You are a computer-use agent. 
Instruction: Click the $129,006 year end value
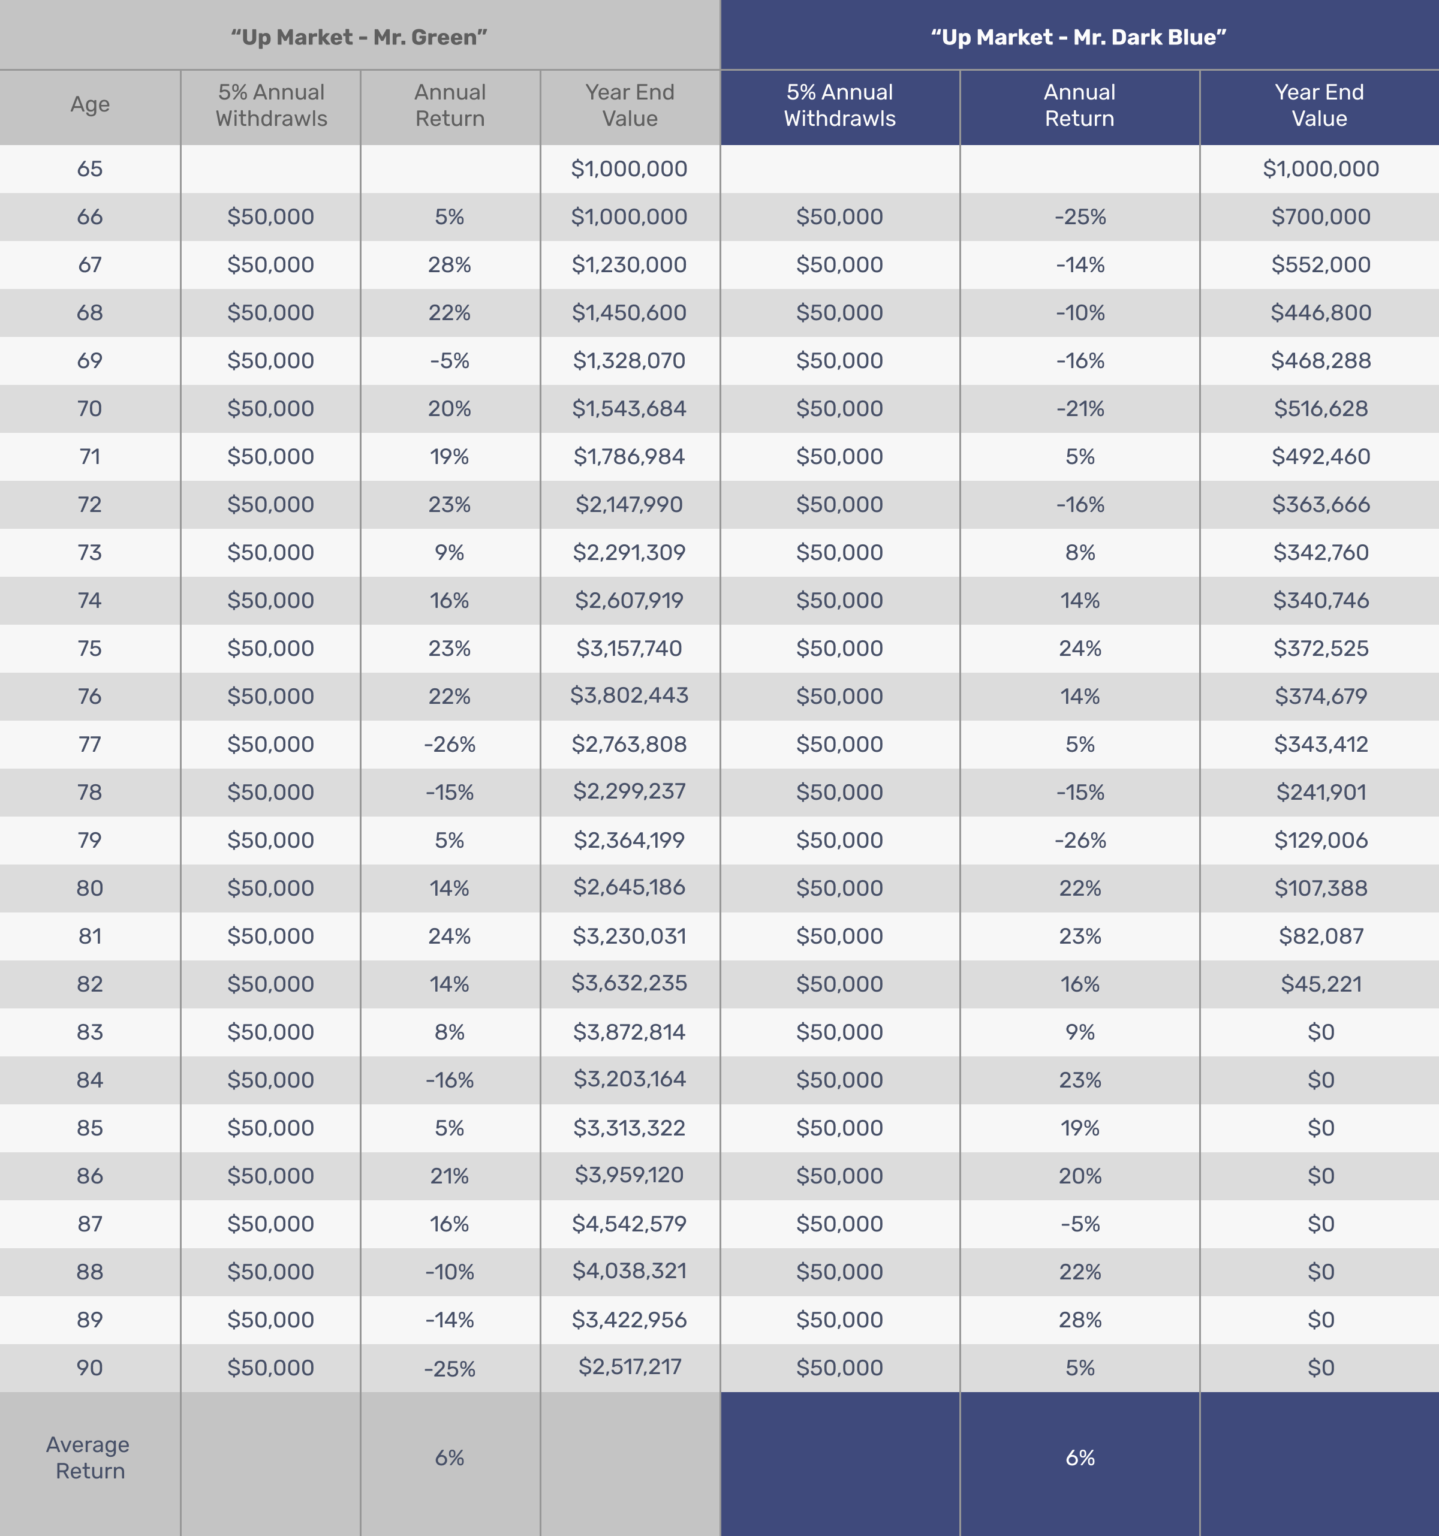1320,841
